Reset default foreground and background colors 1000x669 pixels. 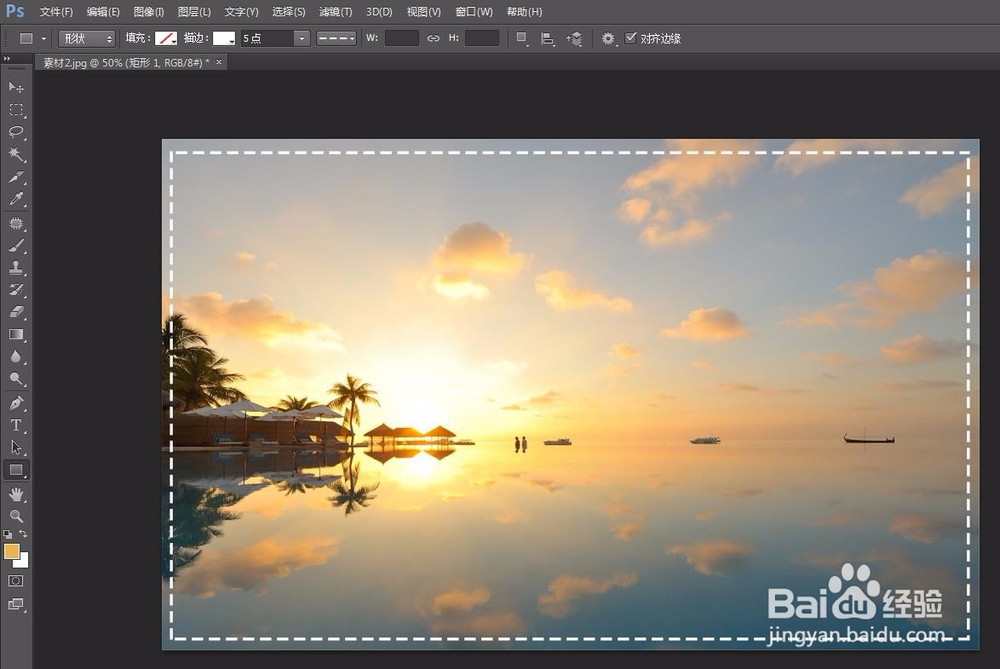pos(8,534)
